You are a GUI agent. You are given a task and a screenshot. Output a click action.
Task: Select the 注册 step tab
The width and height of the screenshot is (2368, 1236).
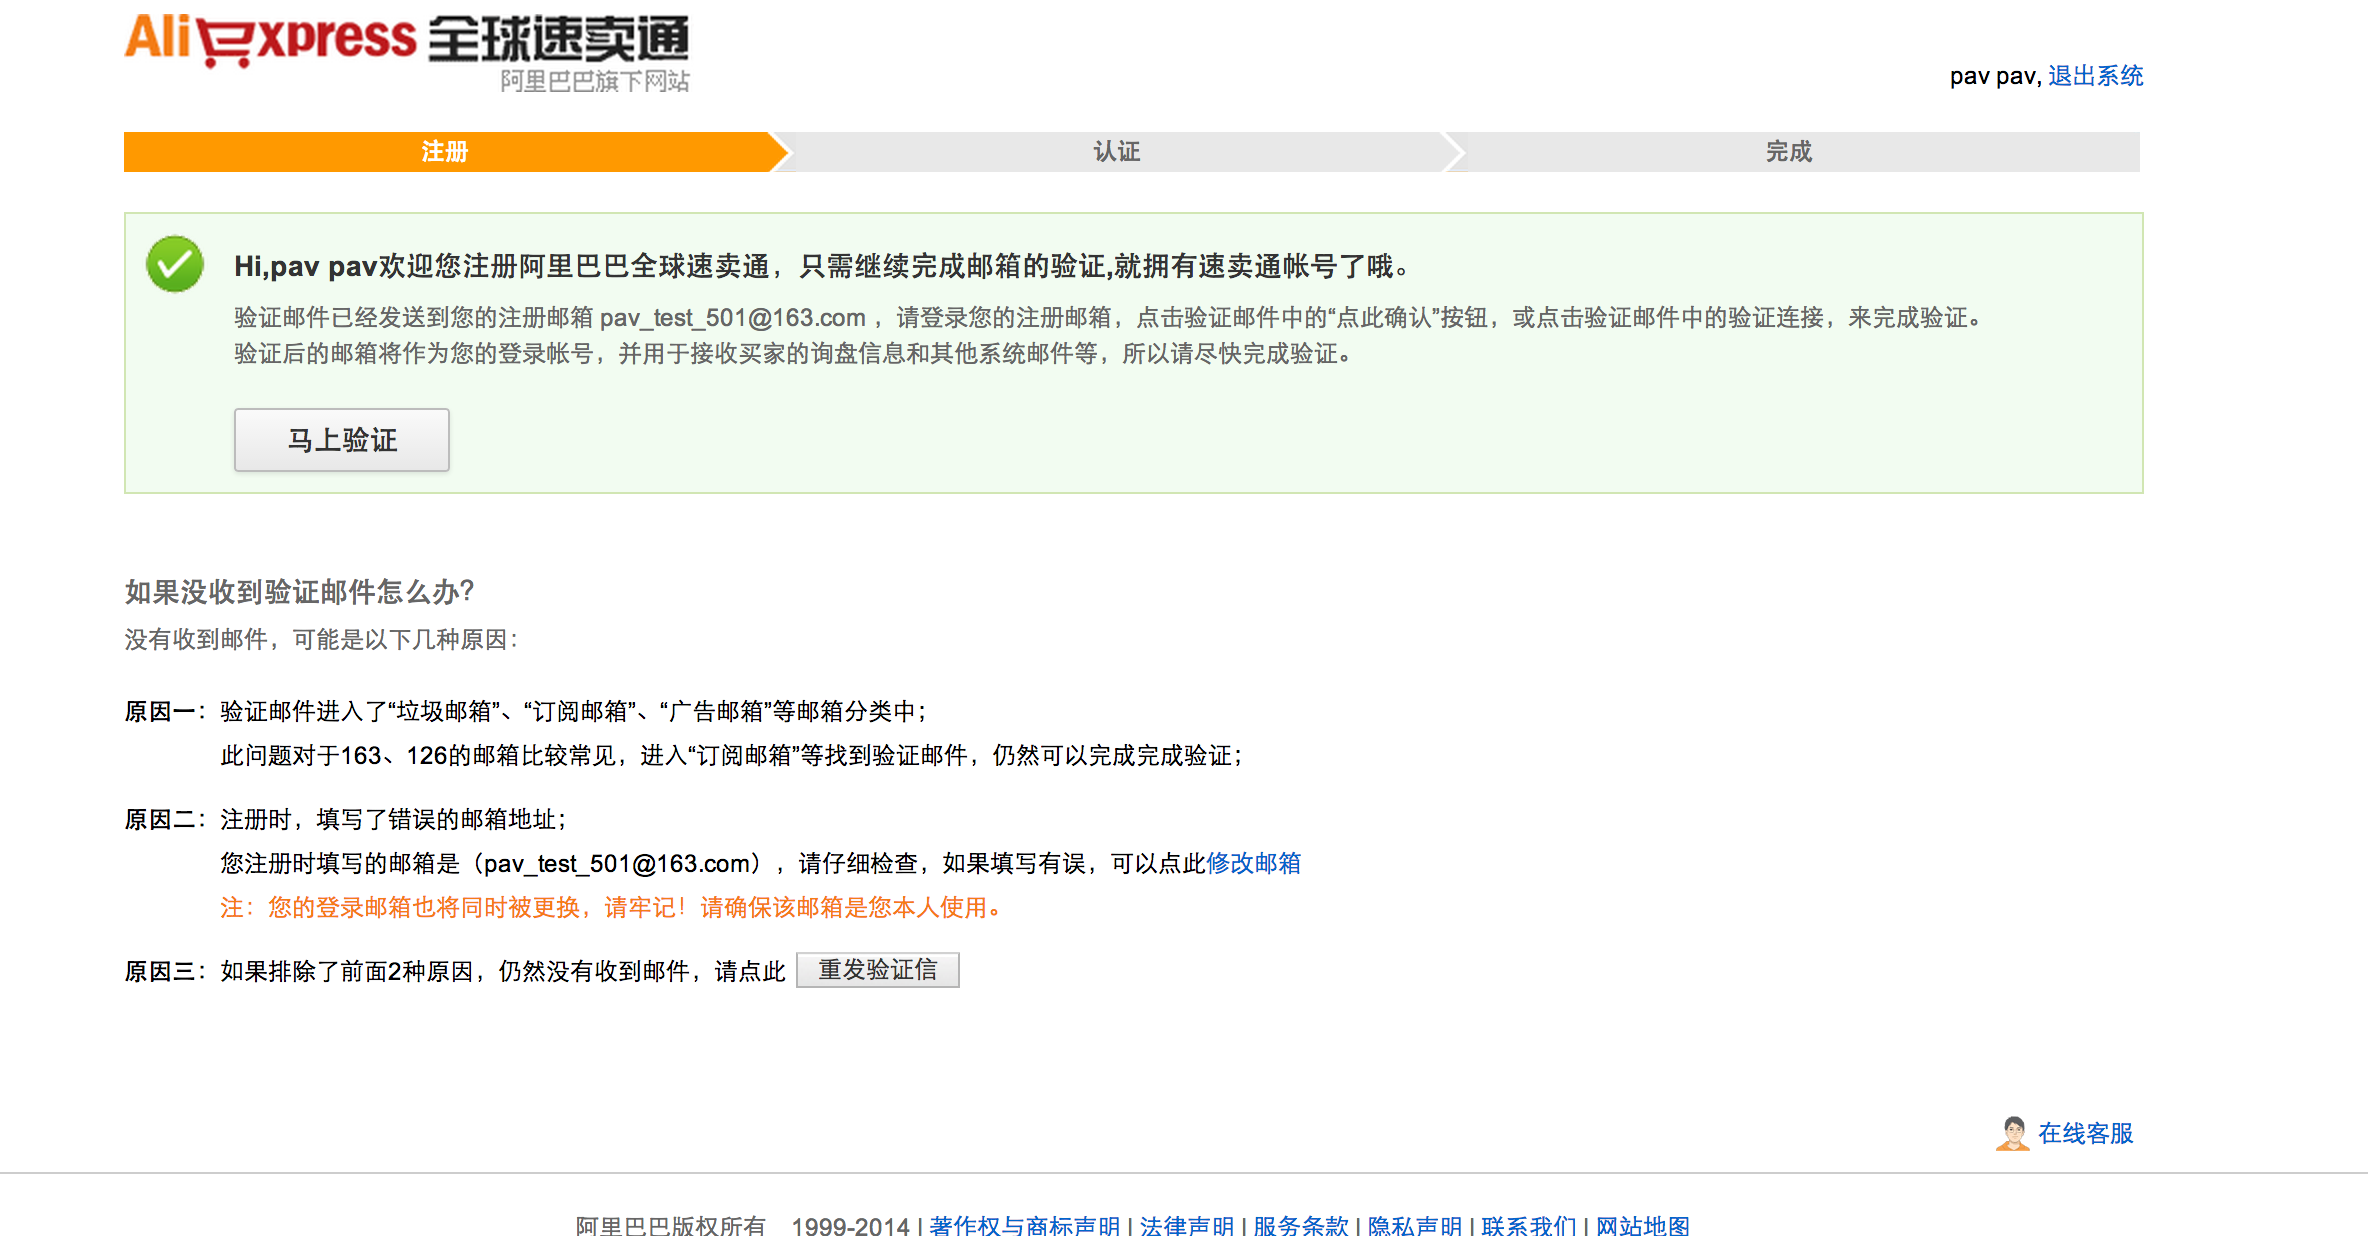coord(445,152)
